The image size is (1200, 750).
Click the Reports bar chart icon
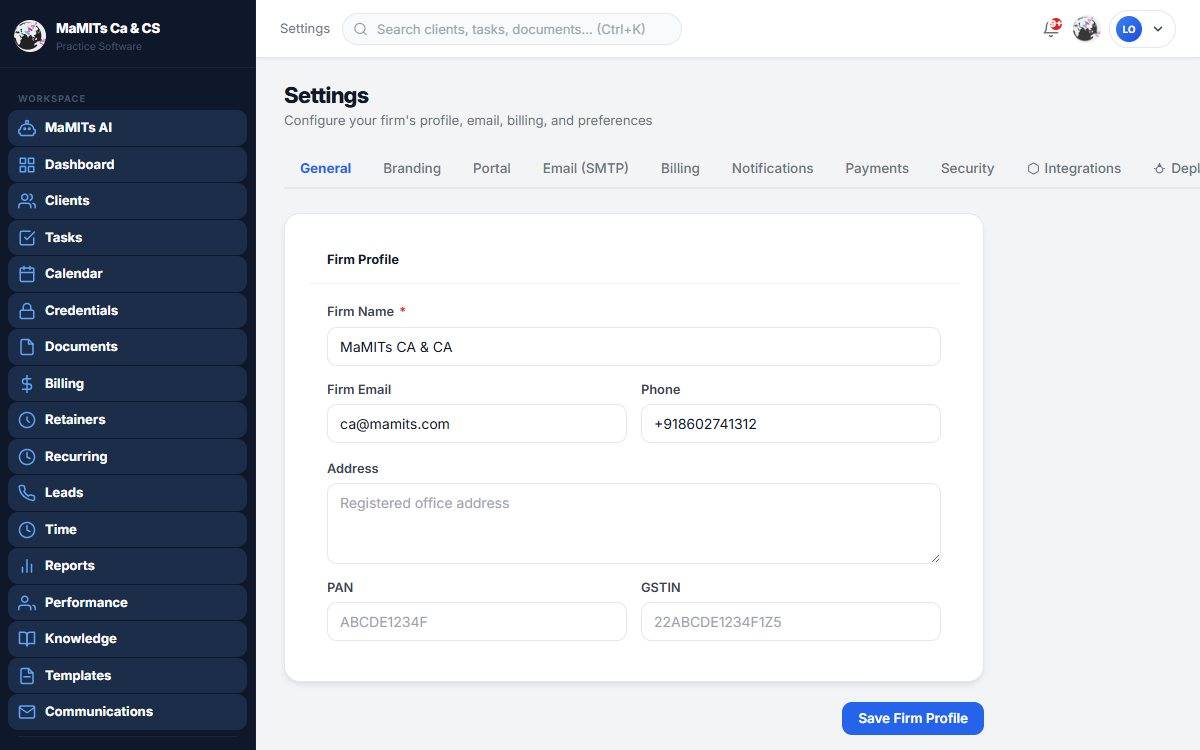click(x=27, y=566)
